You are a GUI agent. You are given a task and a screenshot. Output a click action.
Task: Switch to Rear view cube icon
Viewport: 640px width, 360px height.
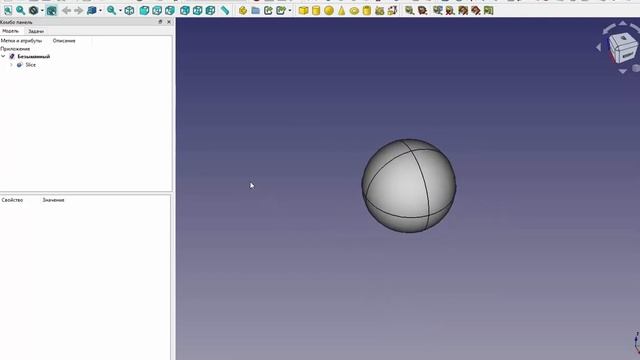185,11
